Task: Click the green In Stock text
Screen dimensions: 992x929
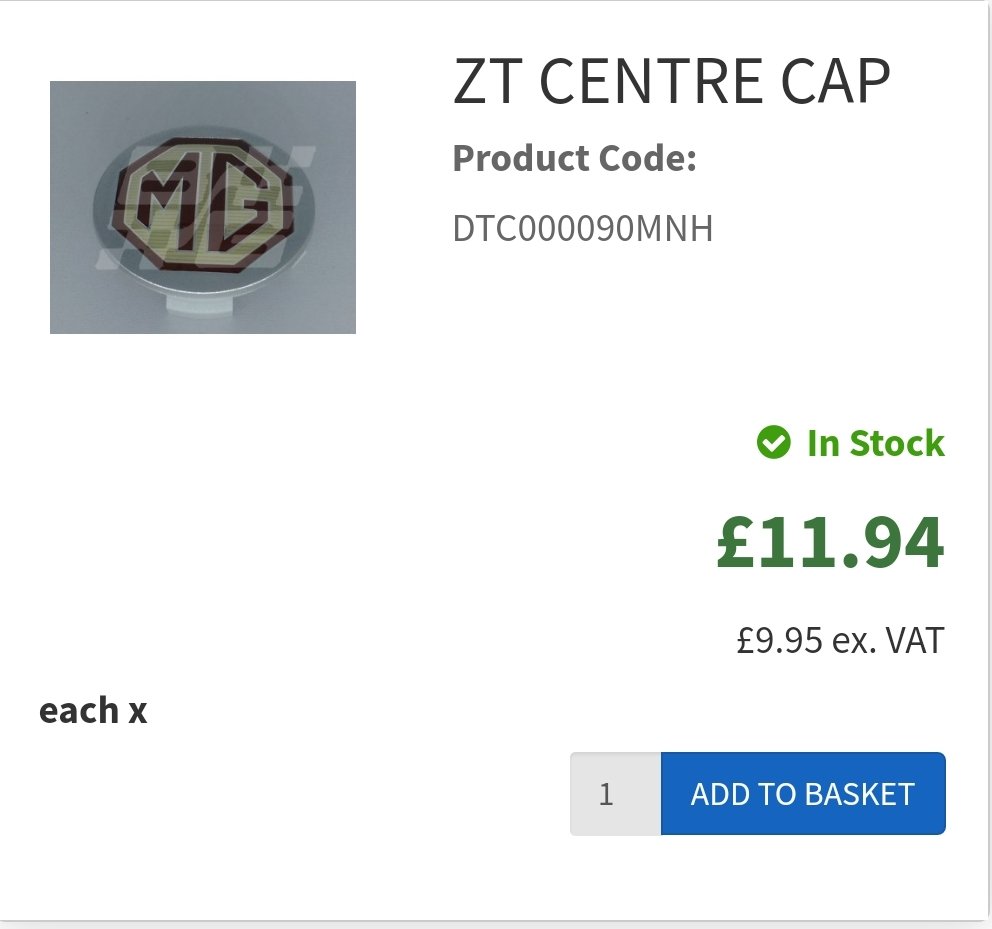Action: [x=875, y=443]
